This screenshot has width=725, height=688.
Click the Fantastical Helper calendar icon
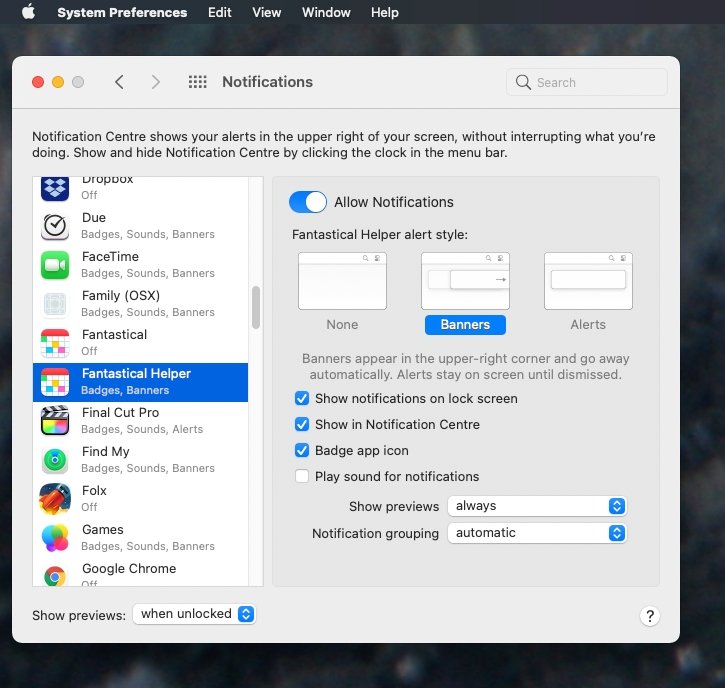[55, 382]
